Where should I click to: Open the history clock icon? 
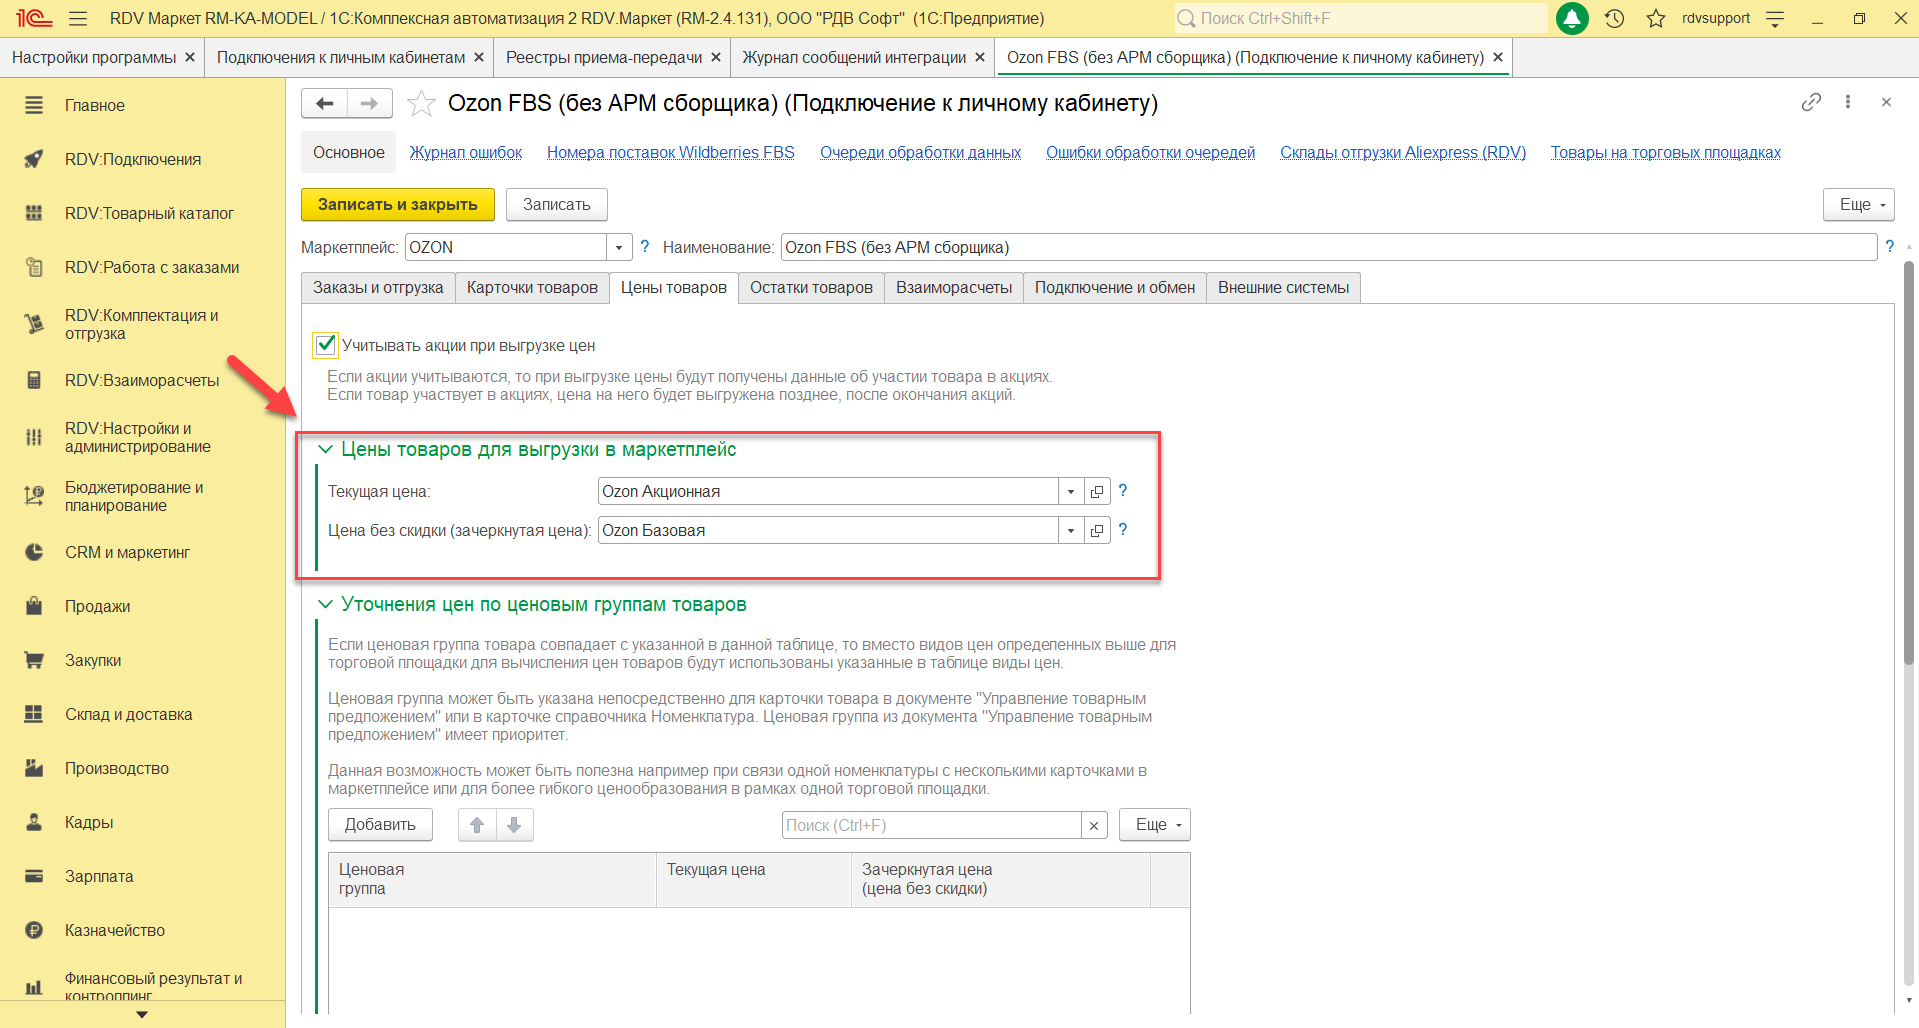[1614, 18]
